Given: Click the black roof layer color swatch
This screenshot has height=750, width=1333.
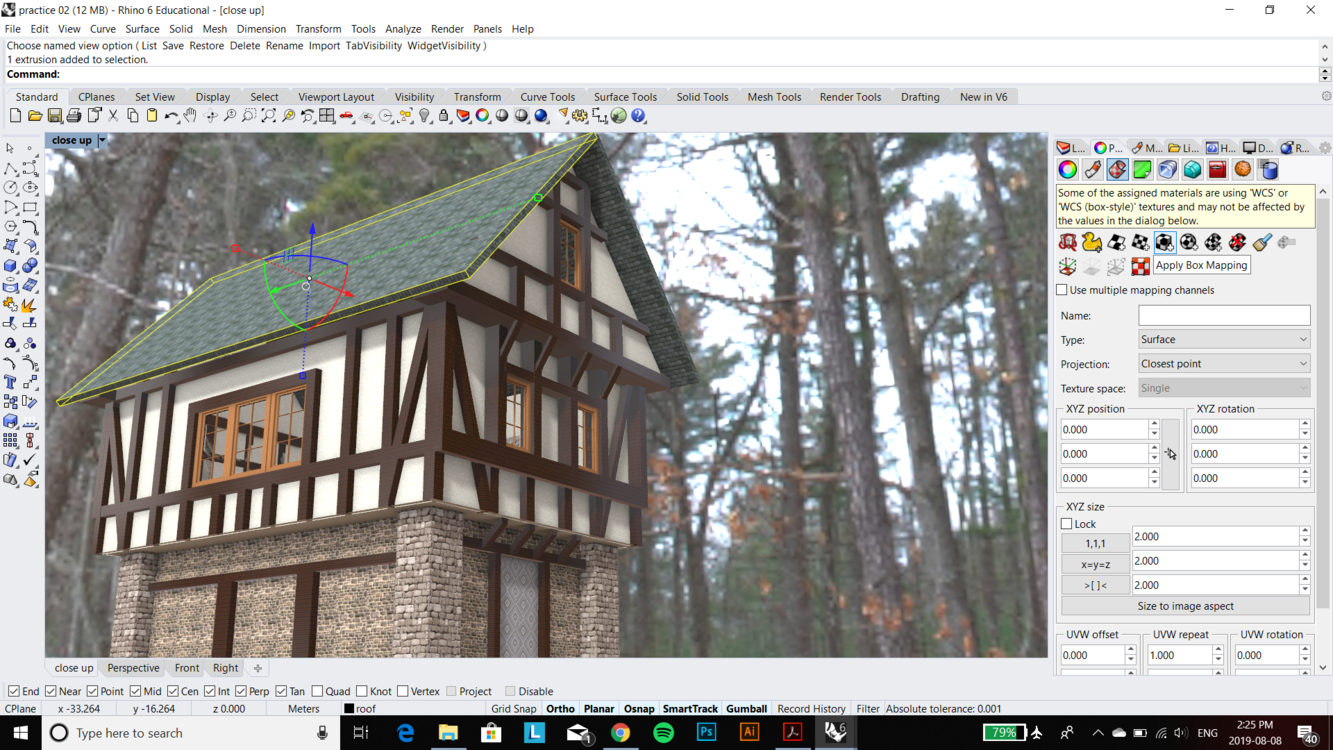Looking at the screenshot, I should (x=349, y=709).
